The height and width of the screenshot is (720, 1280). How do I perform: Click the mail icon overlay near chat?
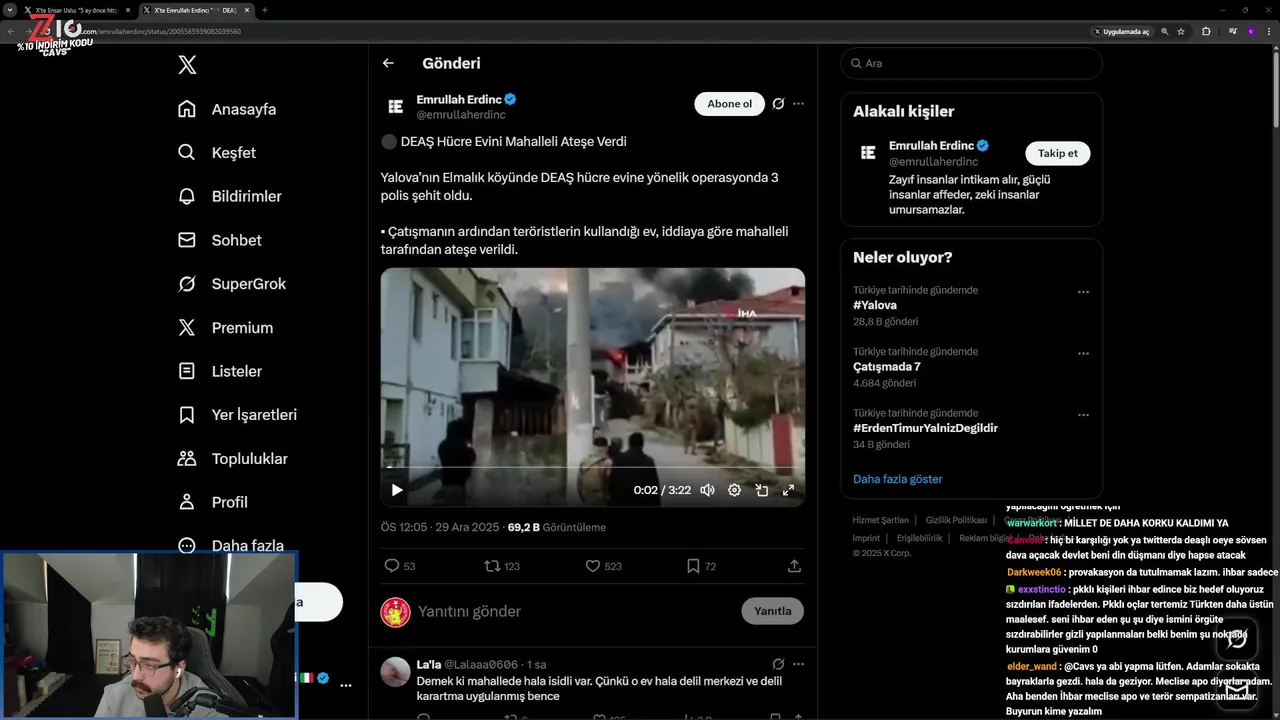[1237, 689]
